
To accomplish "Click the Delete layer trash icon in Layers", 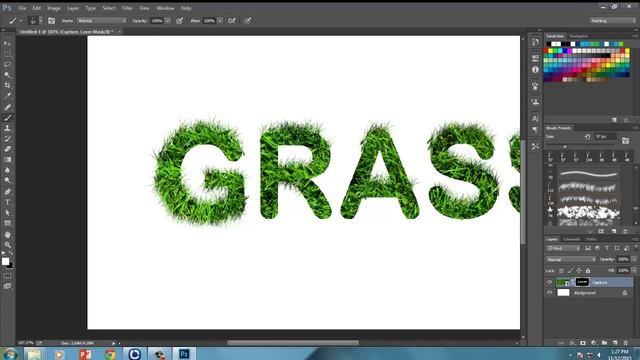I will tap(626, 343).
